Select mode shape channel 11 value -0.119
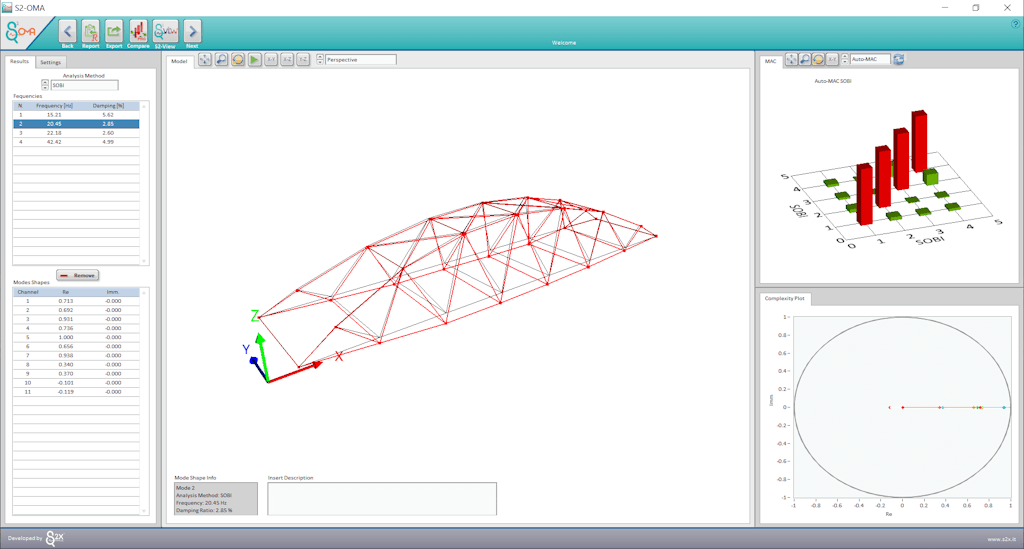 point(76,392)
